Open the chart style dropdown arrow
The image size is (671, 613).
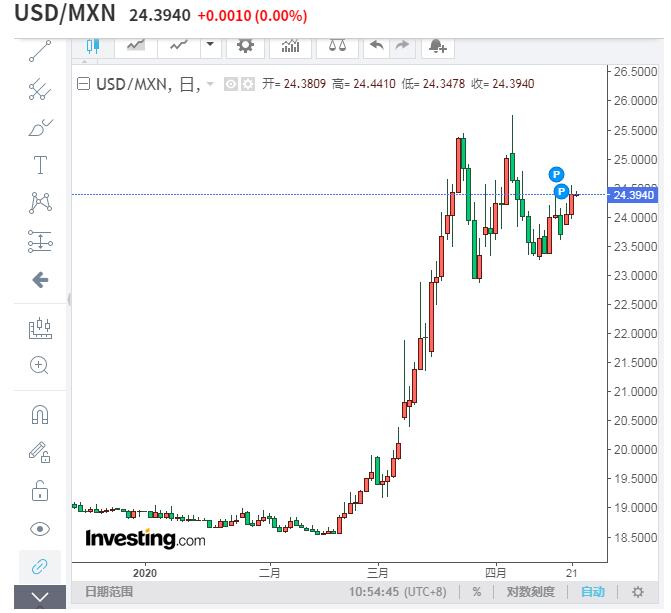(210, 45)
